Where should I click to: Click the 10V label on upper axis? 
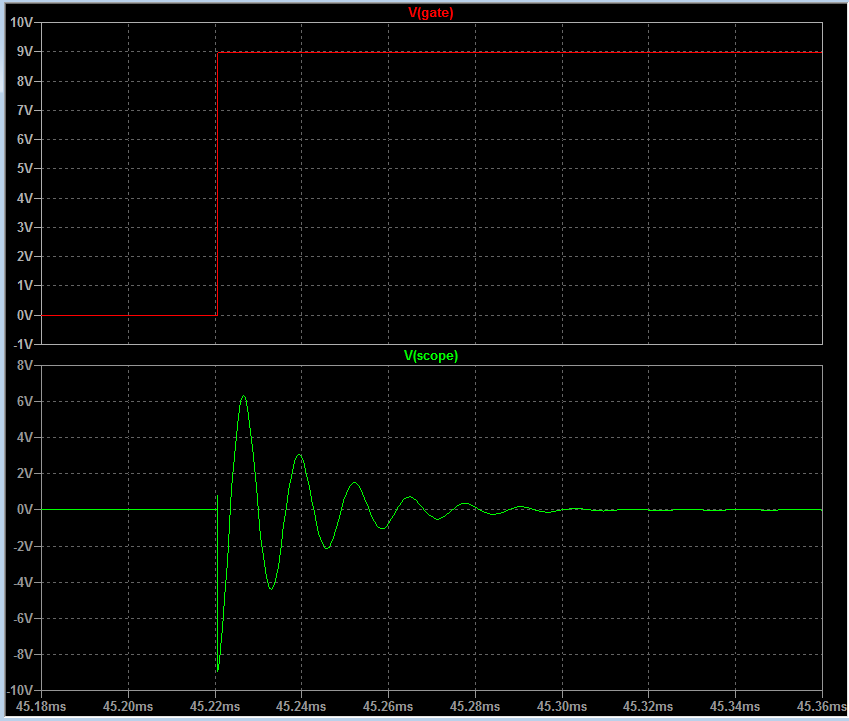(x=22, y=22)
